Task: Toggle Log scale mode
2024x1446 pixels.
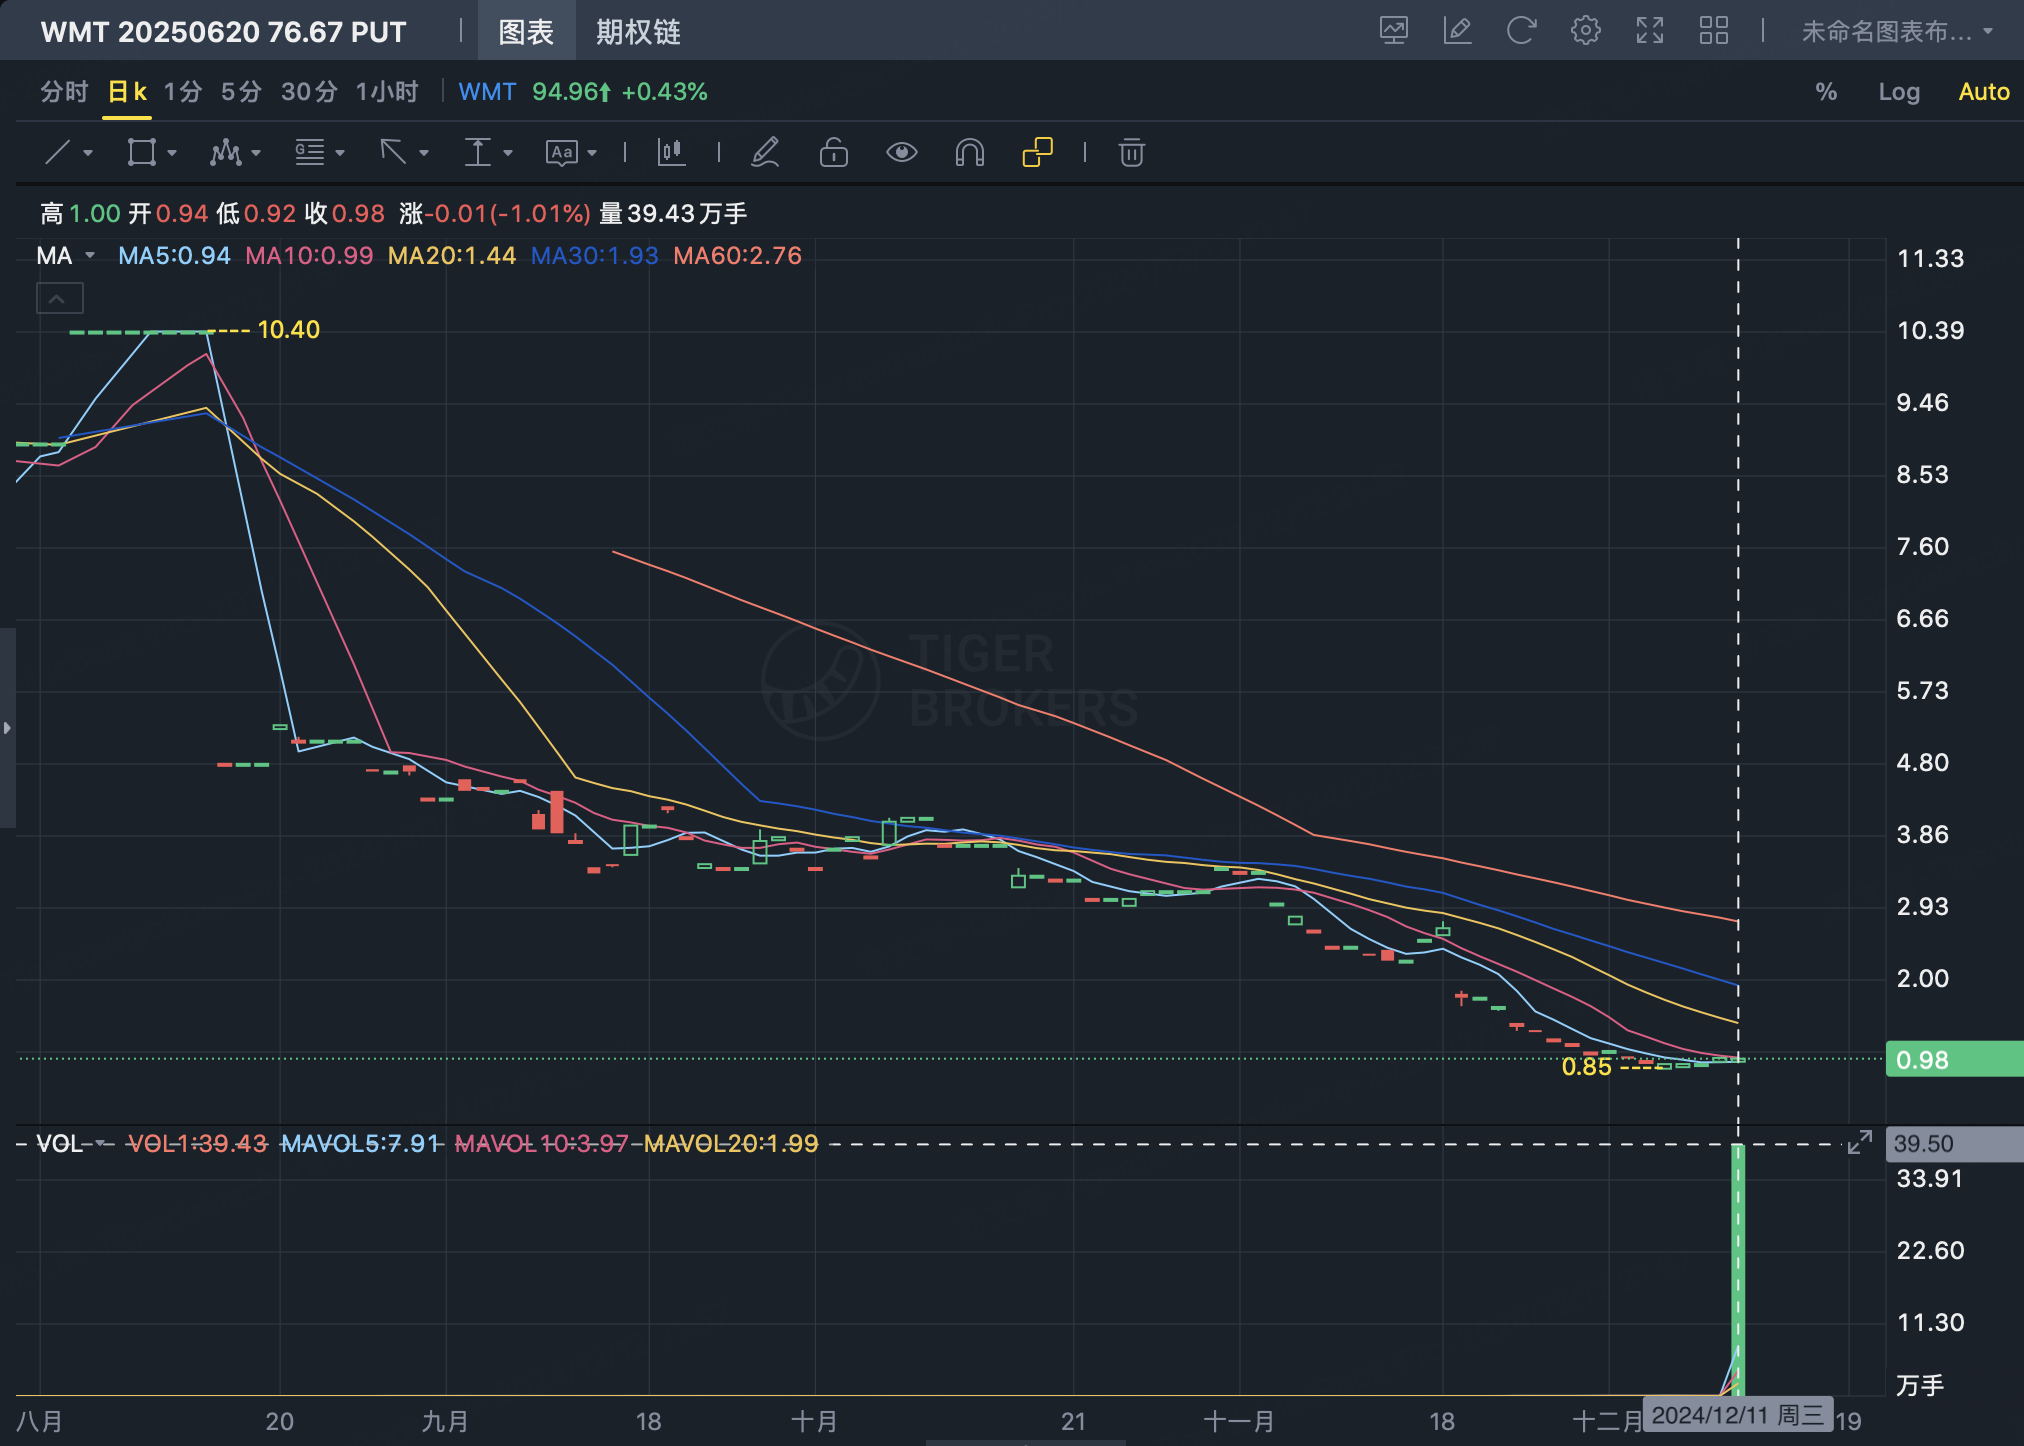Action: pyautogui.click(x=1898, y=92)
